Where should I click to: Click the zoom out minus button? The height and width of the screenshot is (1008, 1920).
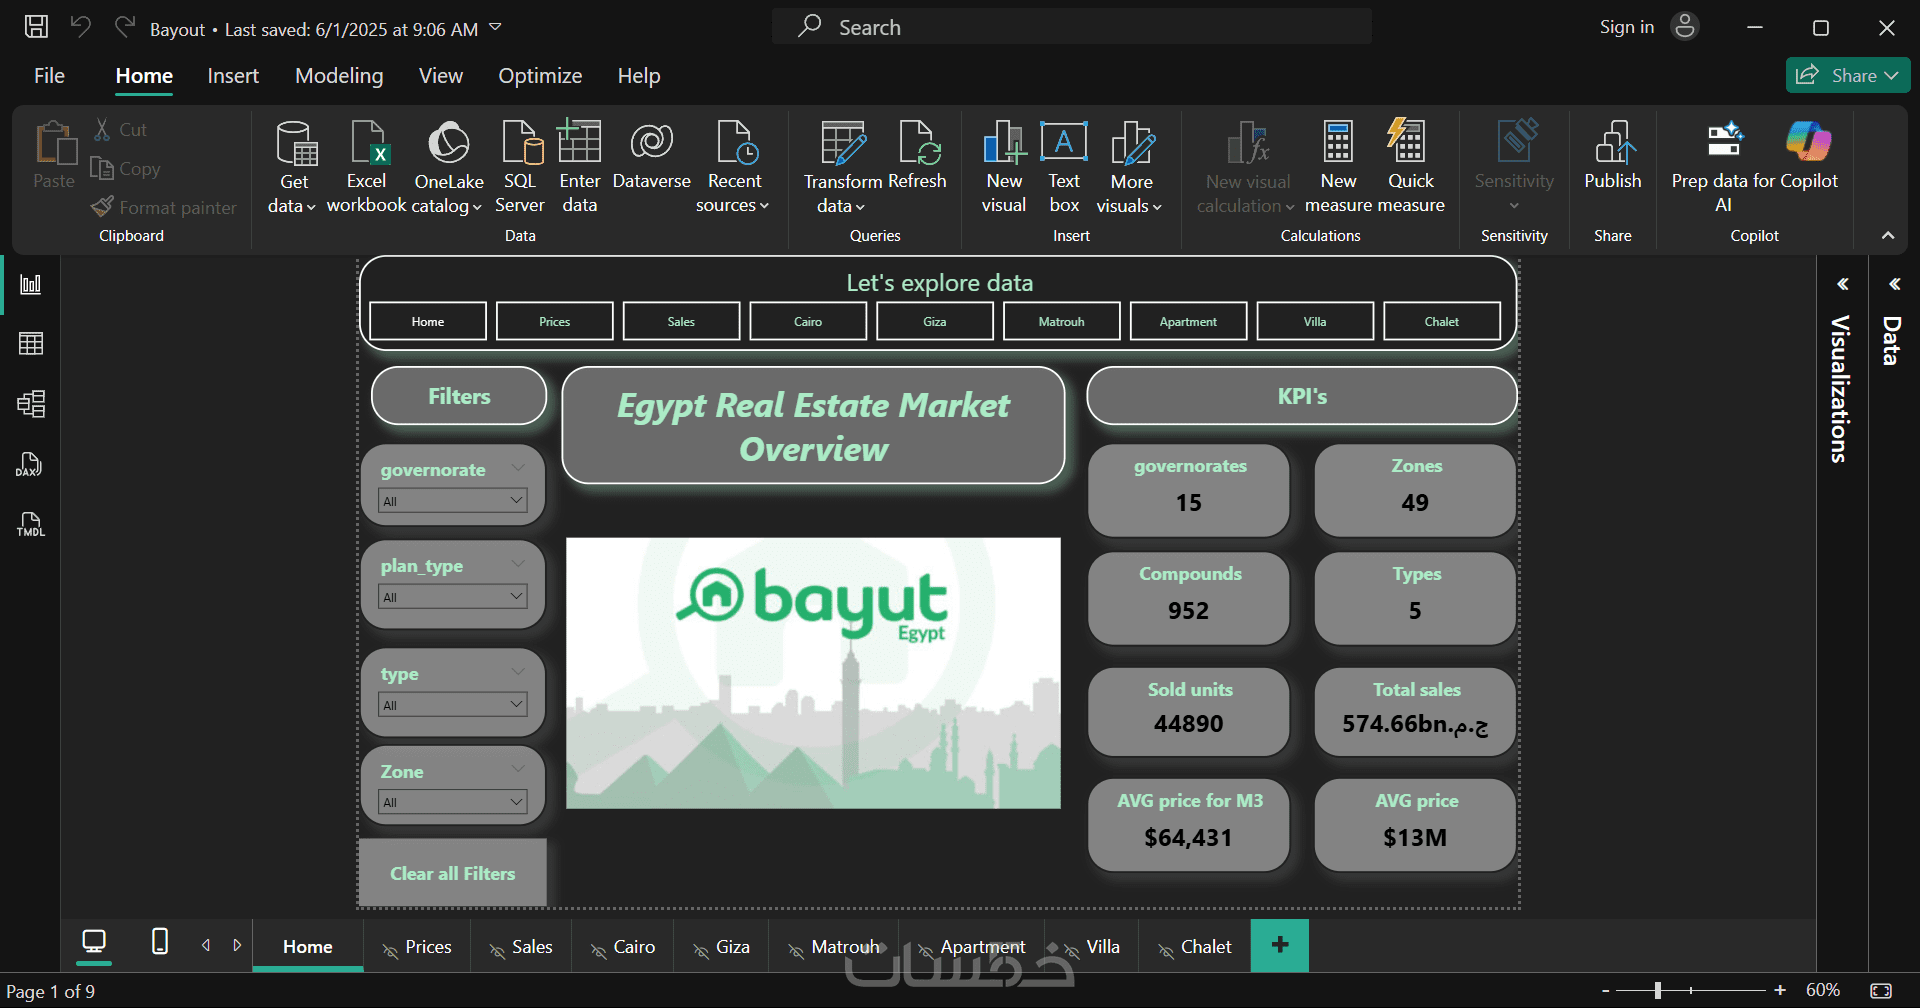point(1606,991)
